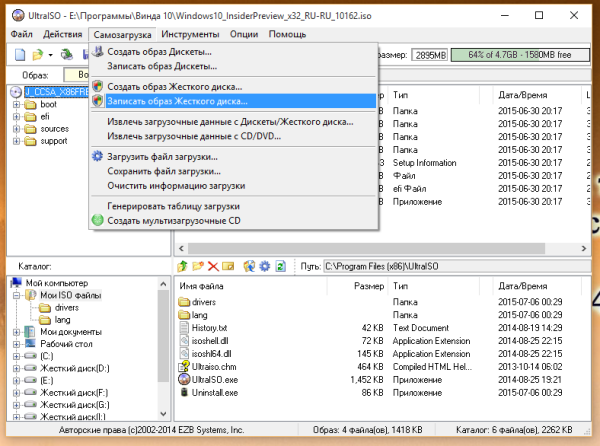Click the Go Up folder icon
The width and height of the screenshot is (600, 446).
click(183, 266)
